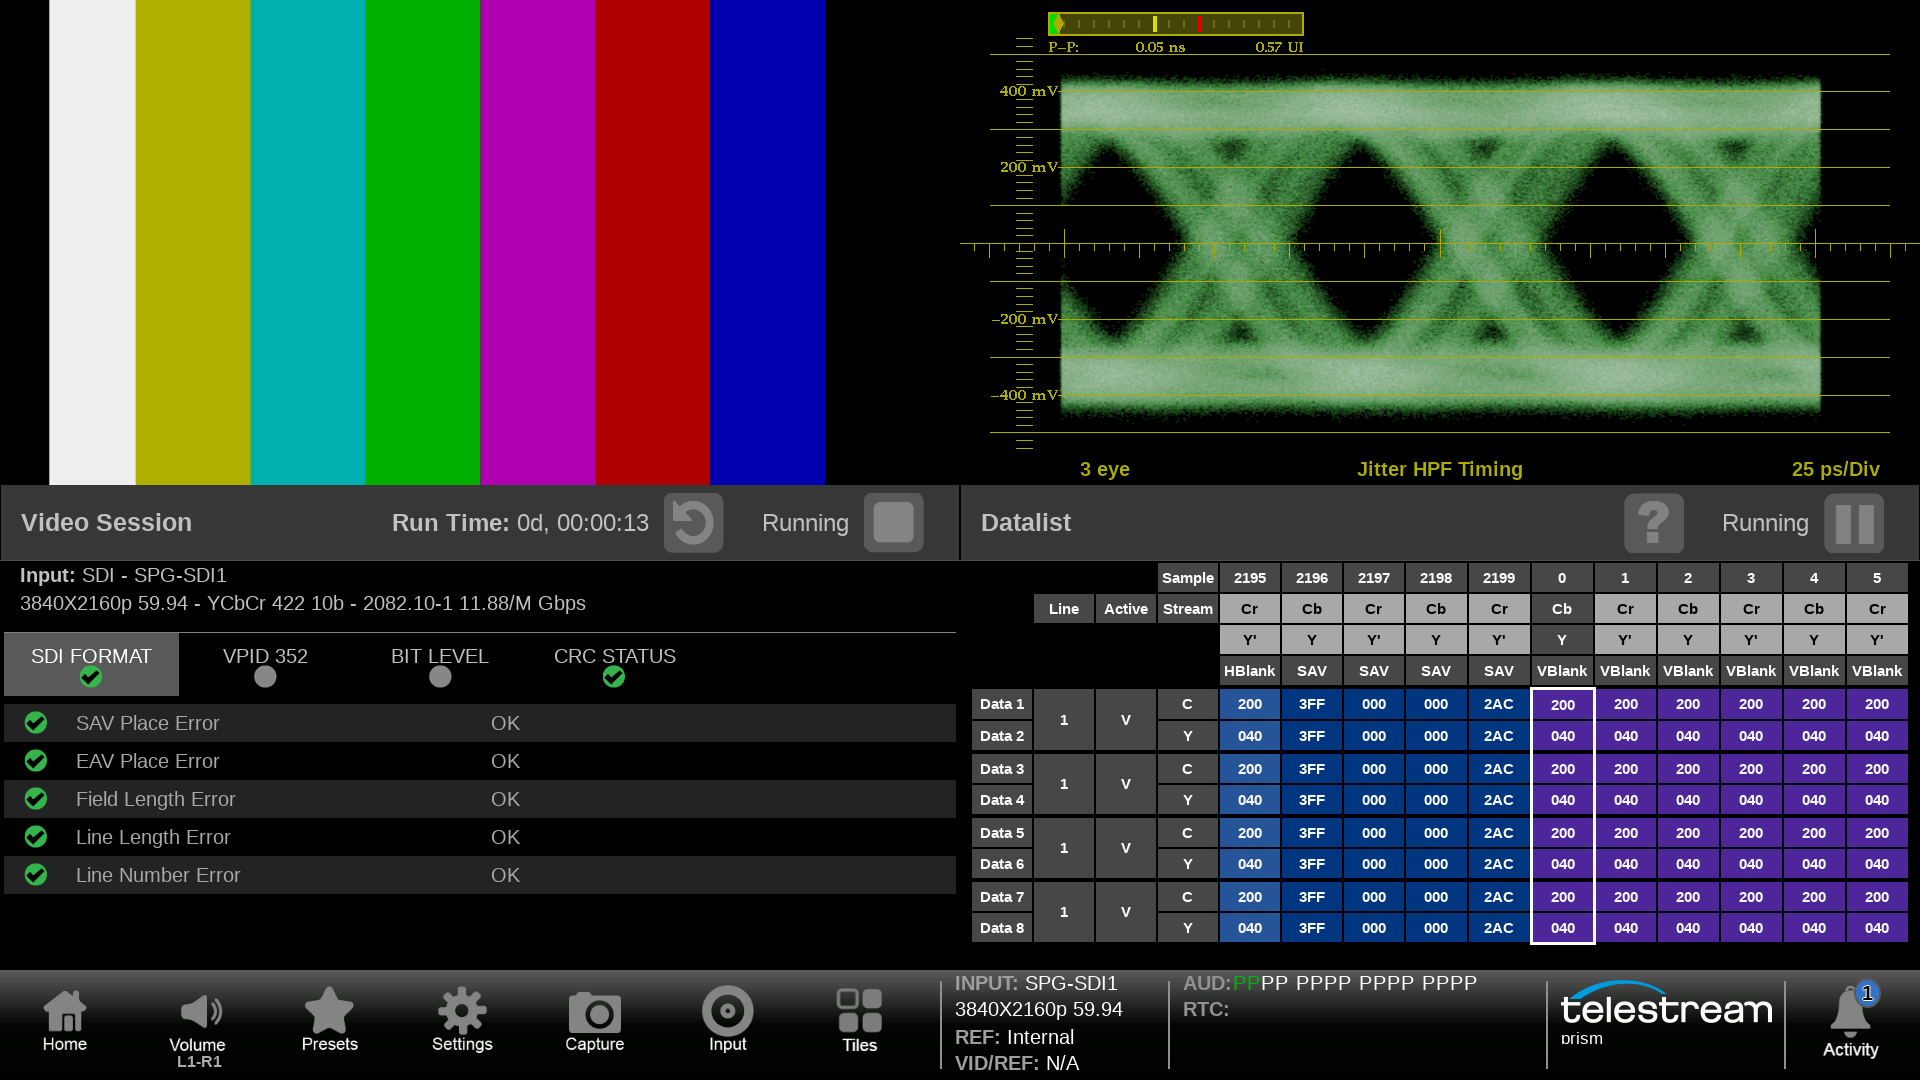The image size is (1920, 1080).
Task: Reset the Video Session run time
Action: (x=693, y=523)
